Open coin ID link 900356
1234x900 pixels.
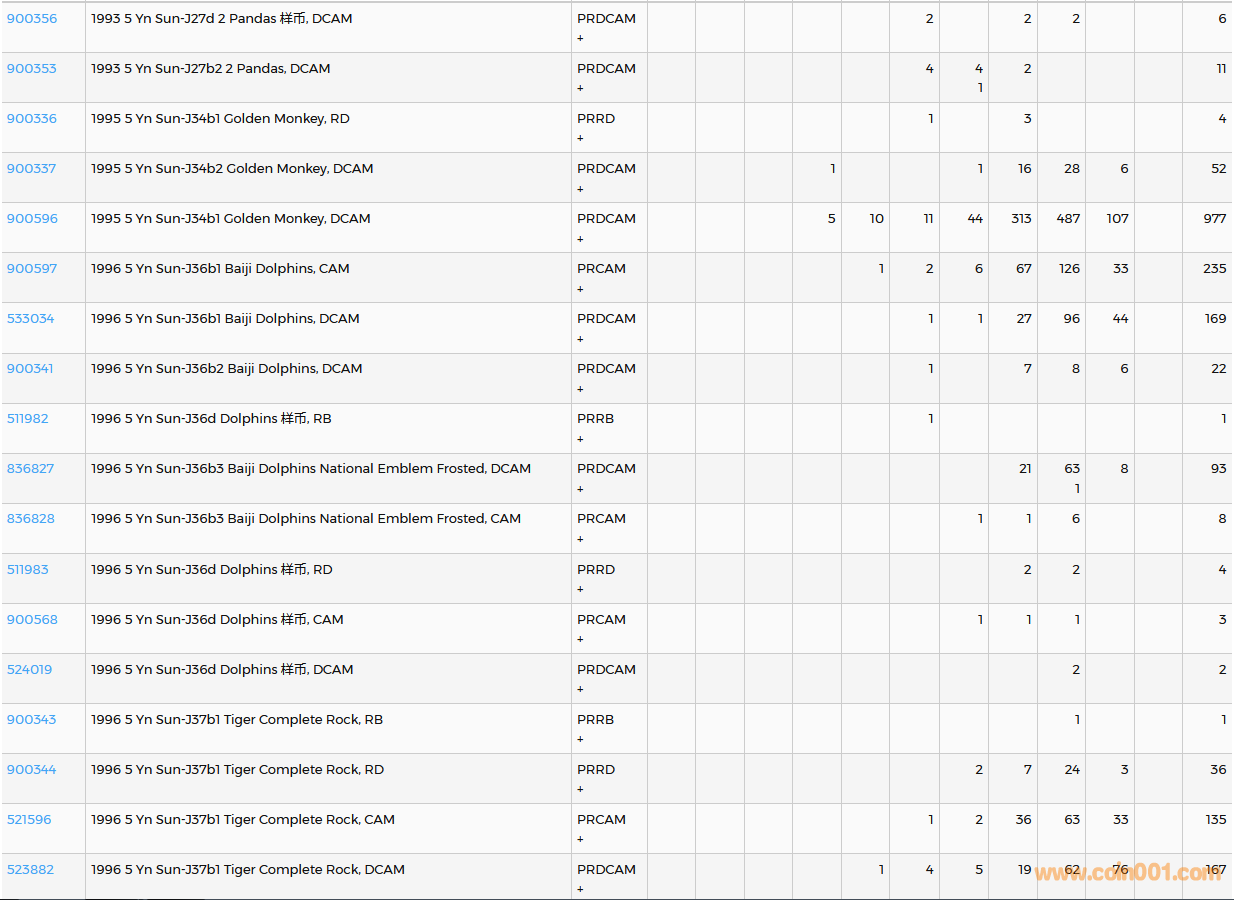tap(32, 19)
